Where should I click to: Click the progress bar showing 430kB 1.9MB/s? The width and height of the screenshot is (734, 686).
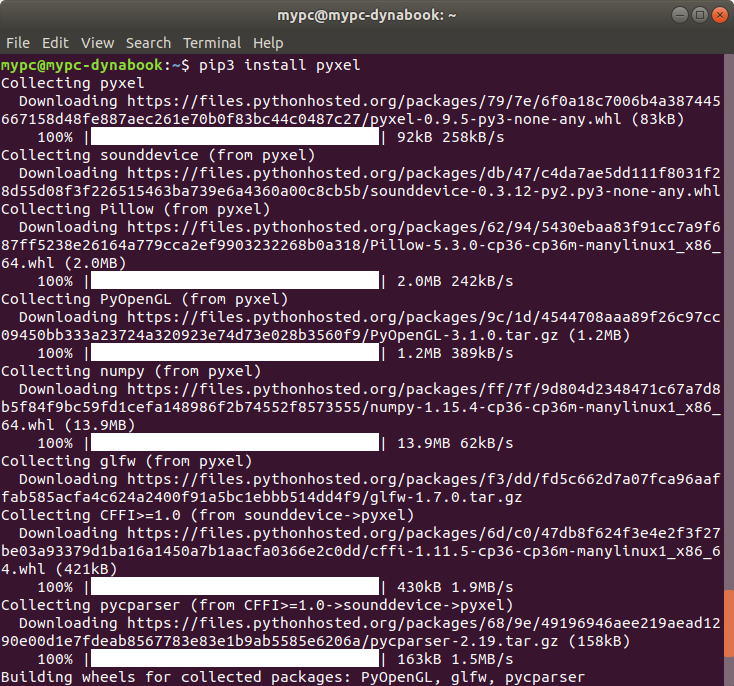click(235, 587)
